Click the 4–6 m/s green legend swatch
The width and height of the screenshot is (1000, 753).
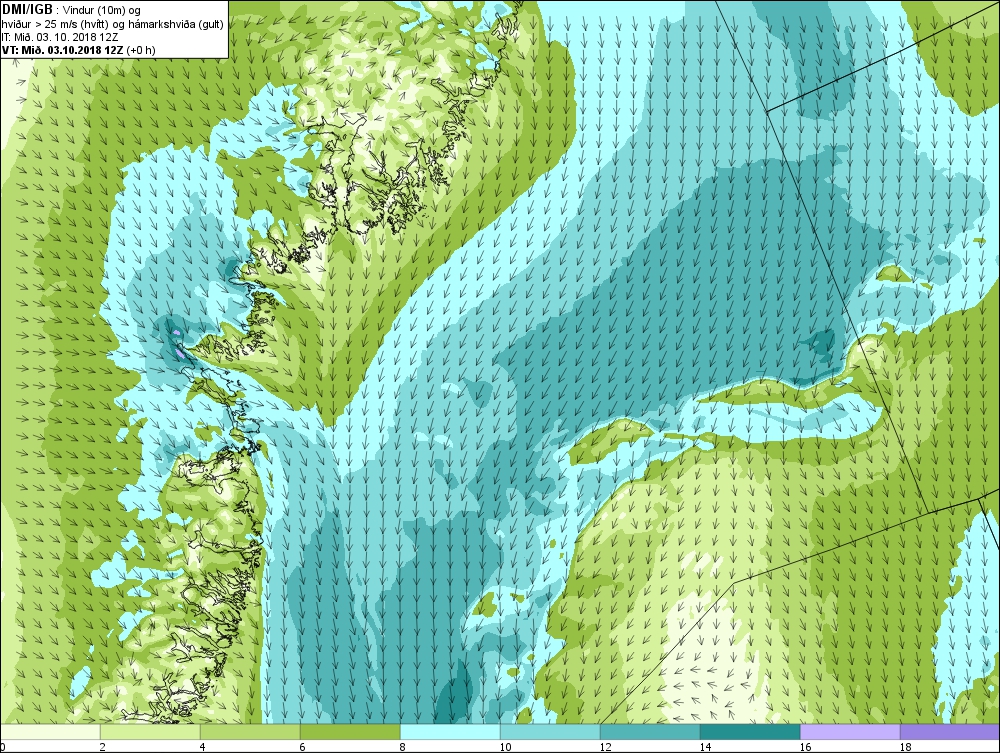[250, 732]
